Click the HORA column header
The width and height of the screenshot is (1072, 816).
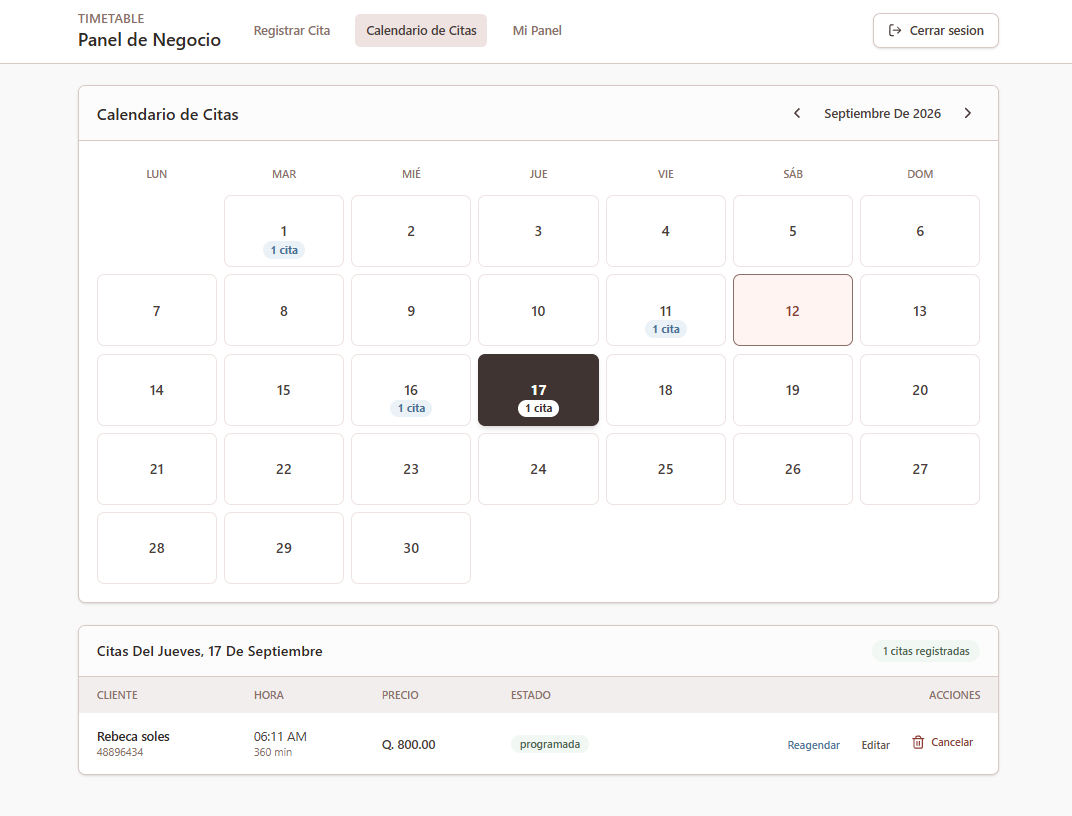(x=269, y=695)
